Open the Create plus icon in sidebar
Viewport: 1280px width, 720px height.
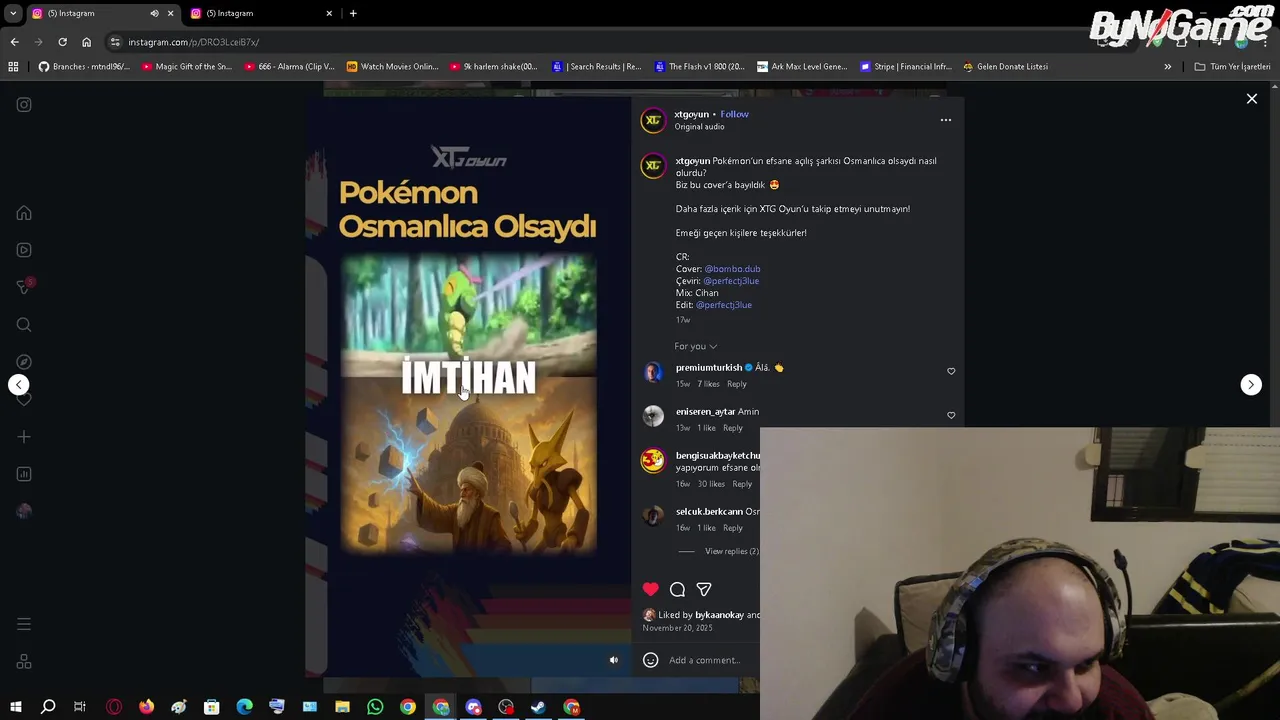[x=24, y=437]
